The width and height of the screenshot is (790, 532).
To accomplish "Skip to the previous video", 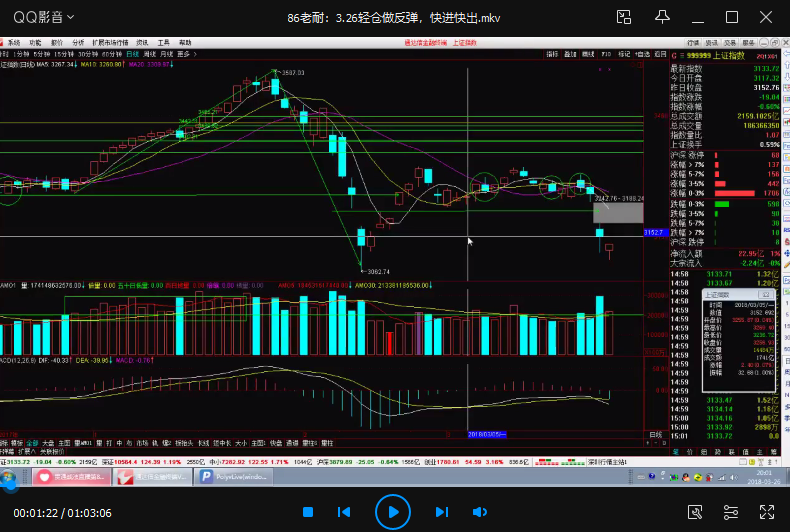I will 344,513.
